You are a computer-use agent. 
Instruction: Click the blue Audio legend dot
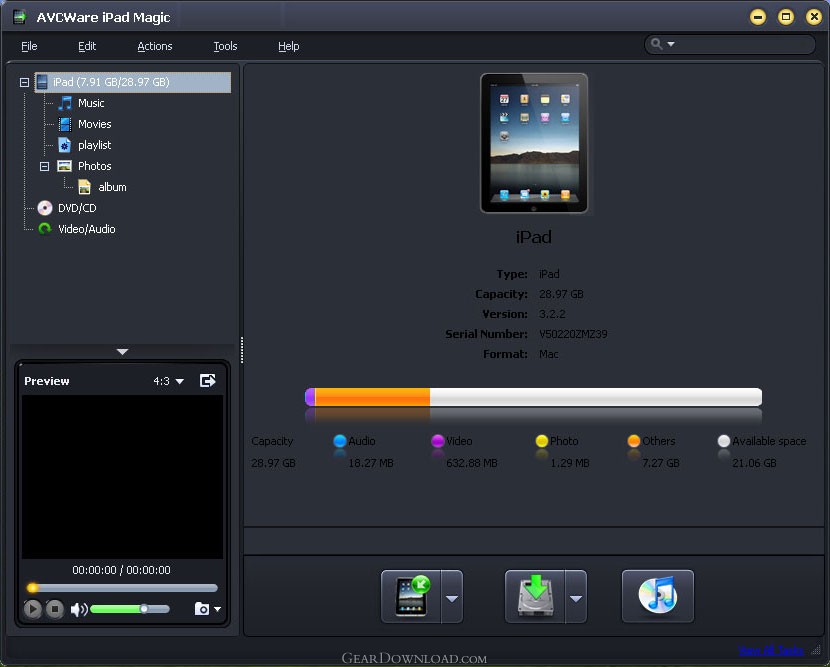pos(340,441)
